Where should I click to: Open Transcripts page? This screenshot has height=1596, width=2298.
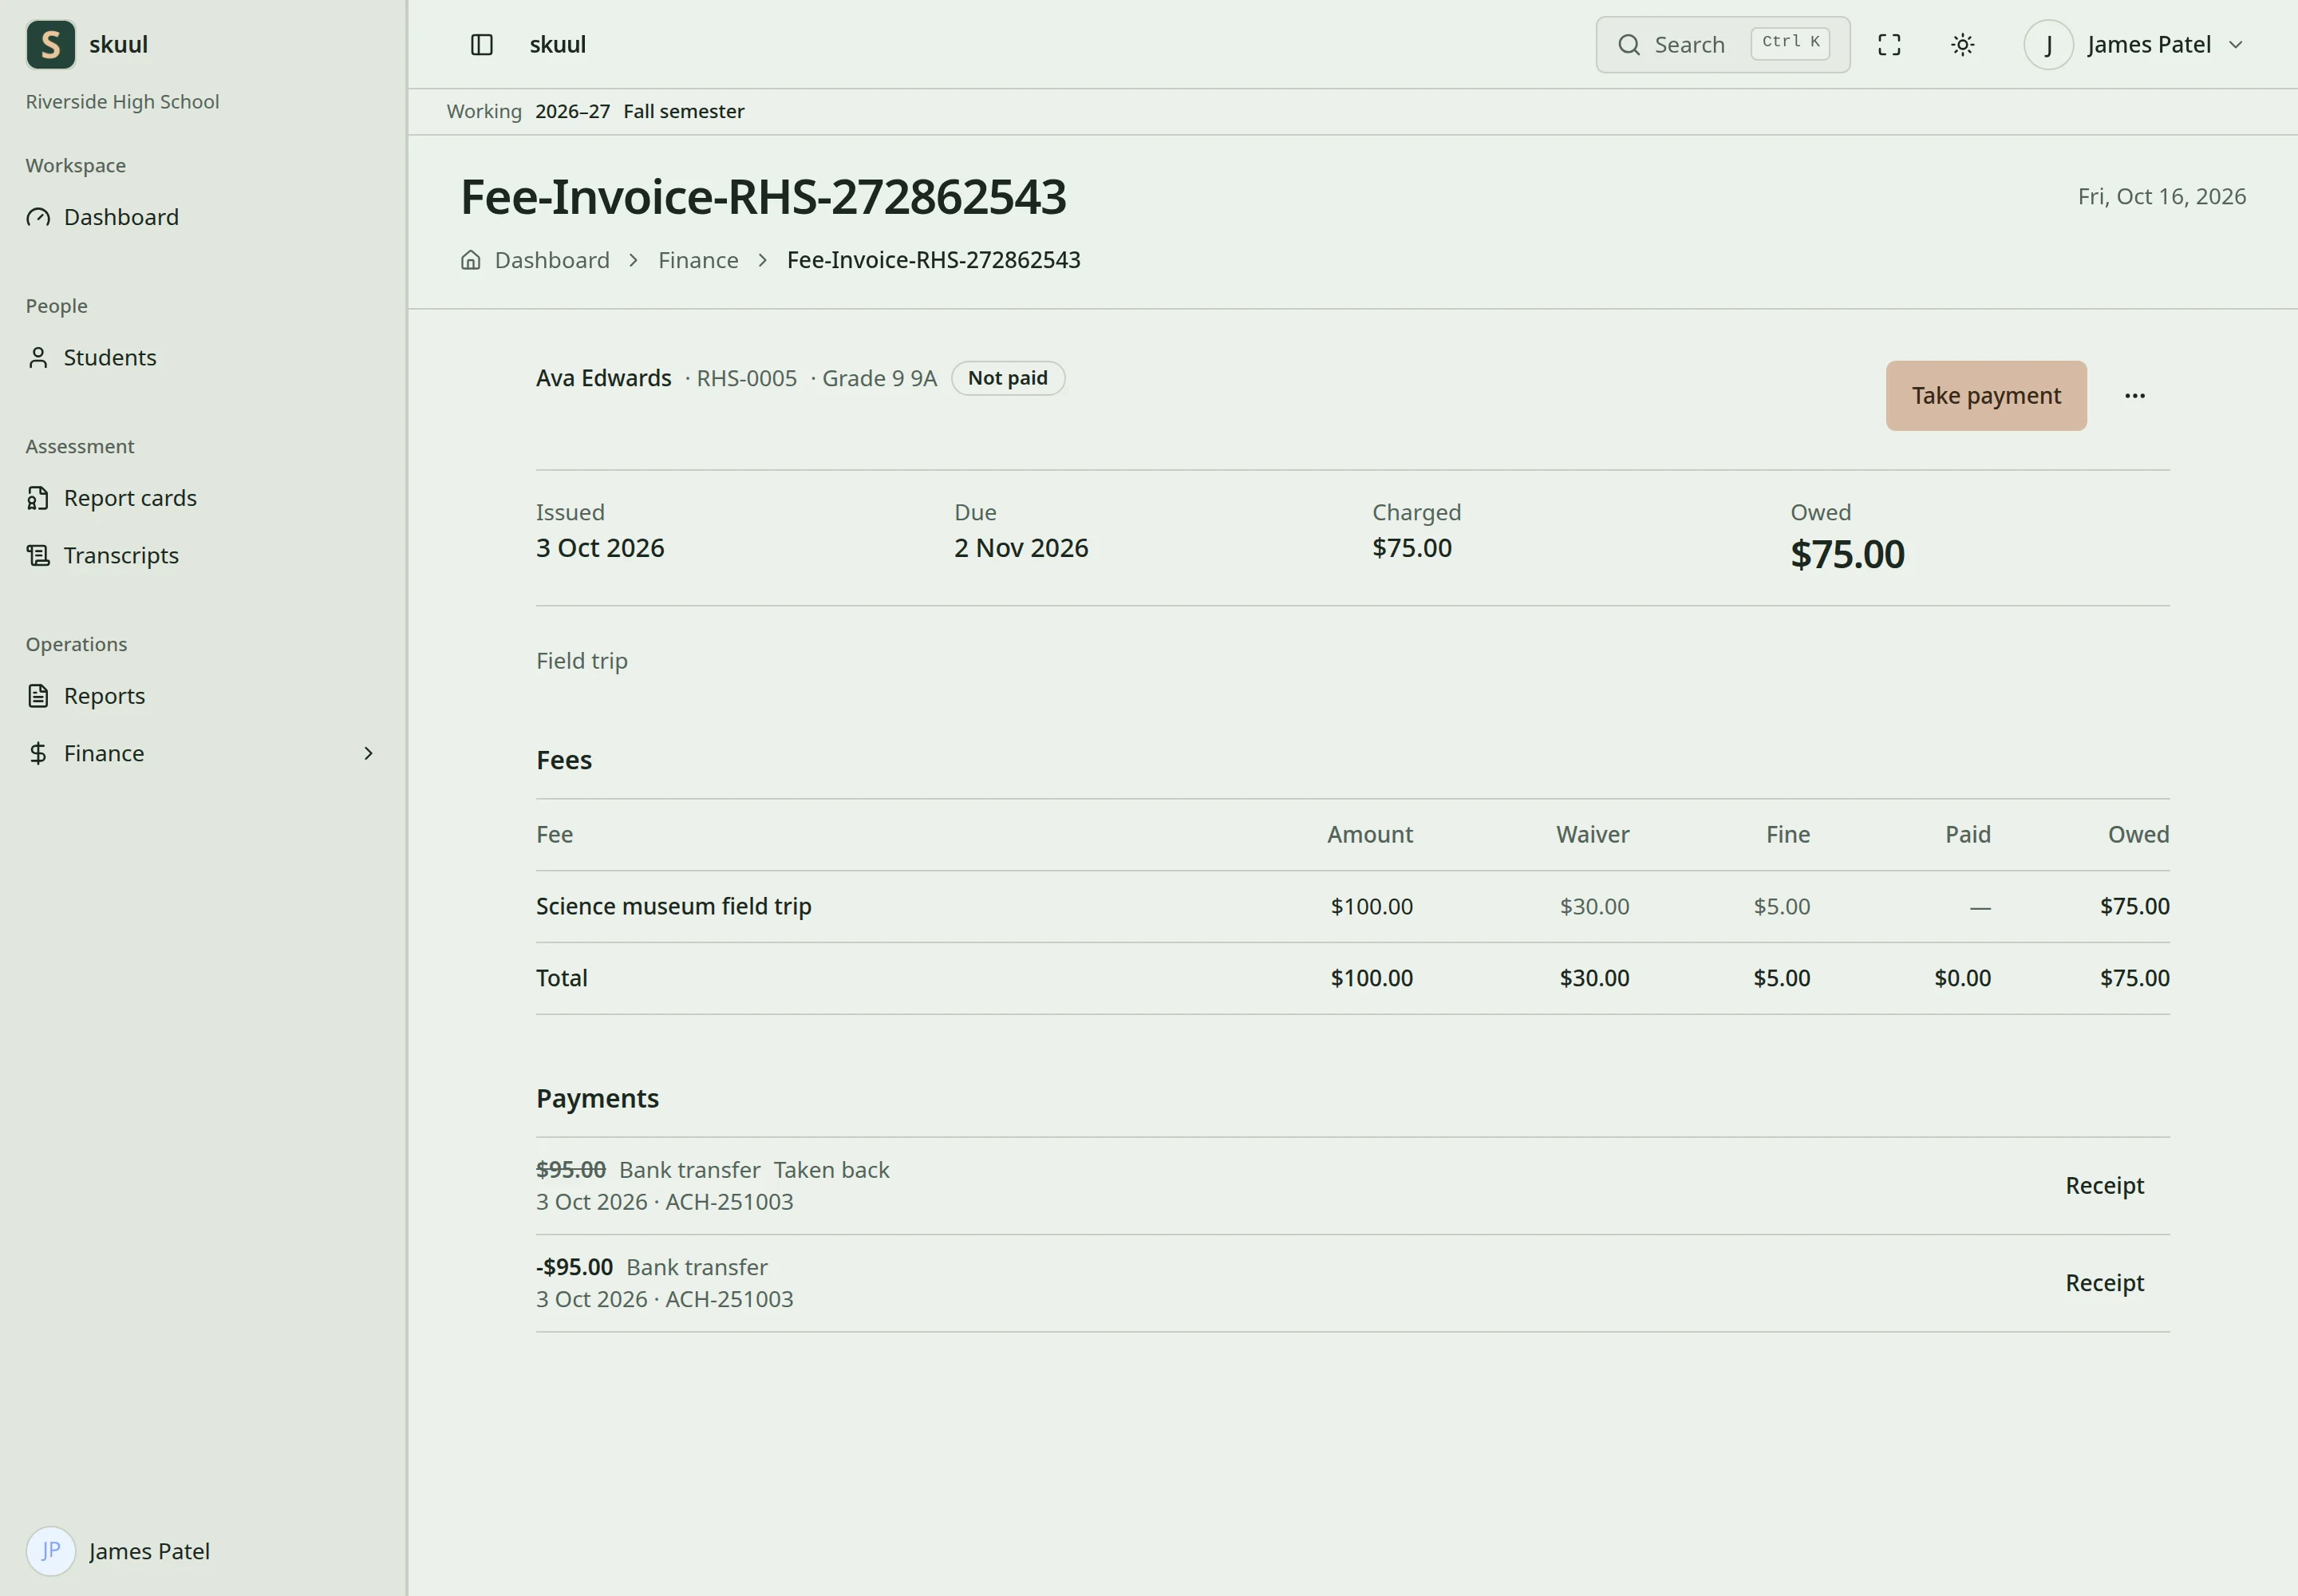pos(121,555)
